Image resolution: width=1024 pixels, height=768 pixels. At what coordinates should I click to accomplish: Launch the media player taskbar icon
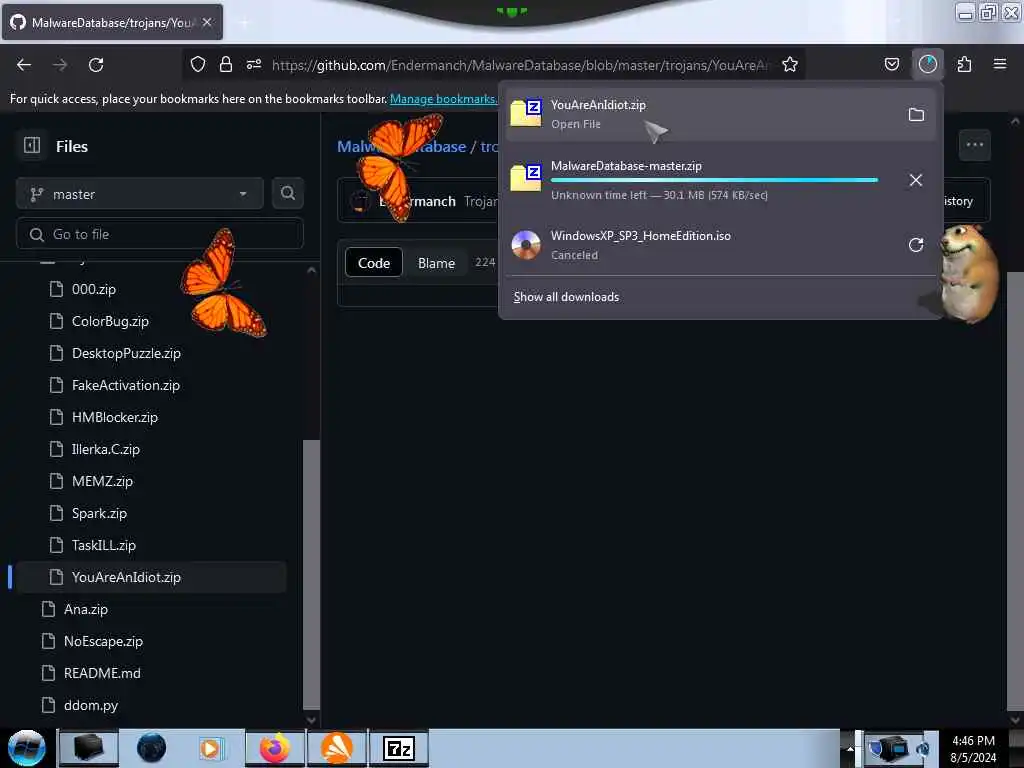pos(210,748)
